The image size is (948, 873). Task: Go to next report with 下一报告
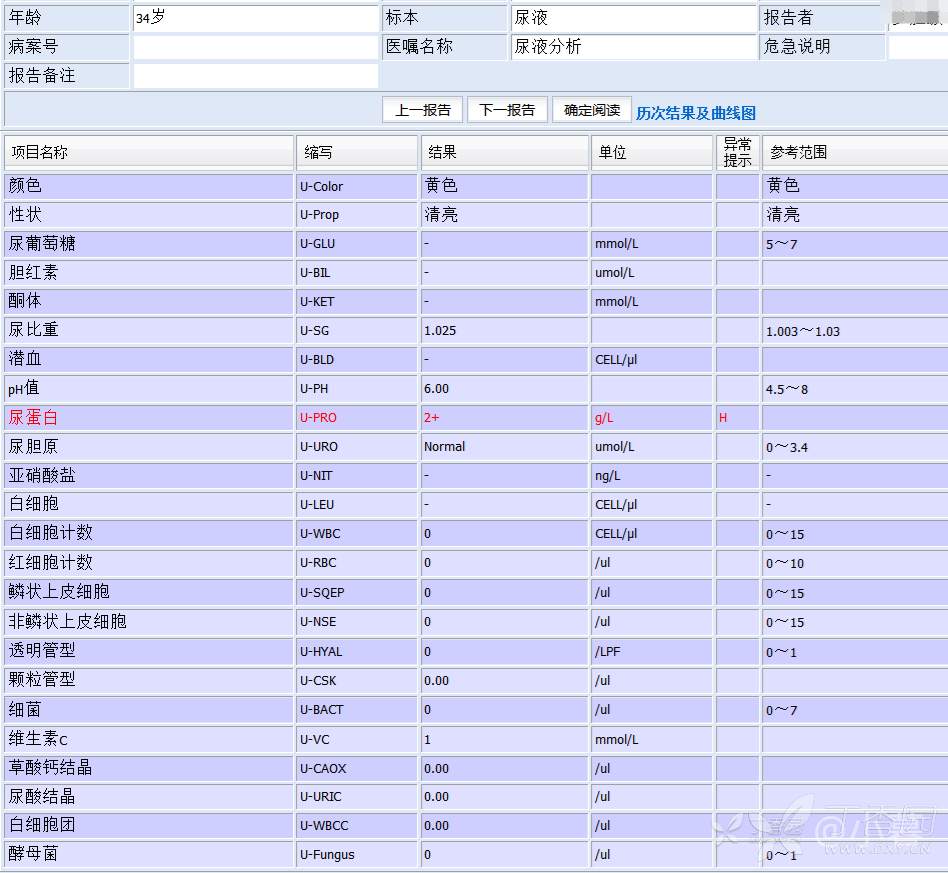tap(507, 110)
